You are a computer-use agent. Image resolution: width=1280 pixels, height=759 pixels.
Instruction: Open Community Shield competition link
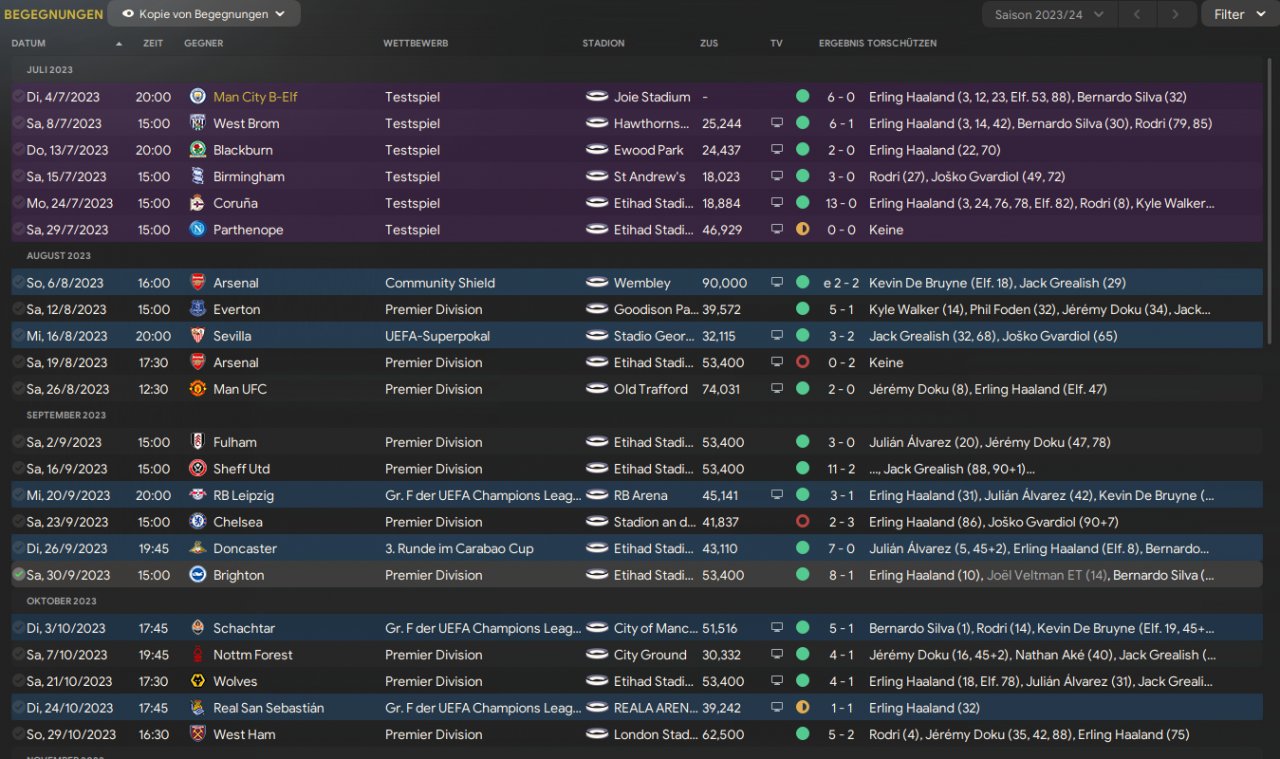click(440, 283)
